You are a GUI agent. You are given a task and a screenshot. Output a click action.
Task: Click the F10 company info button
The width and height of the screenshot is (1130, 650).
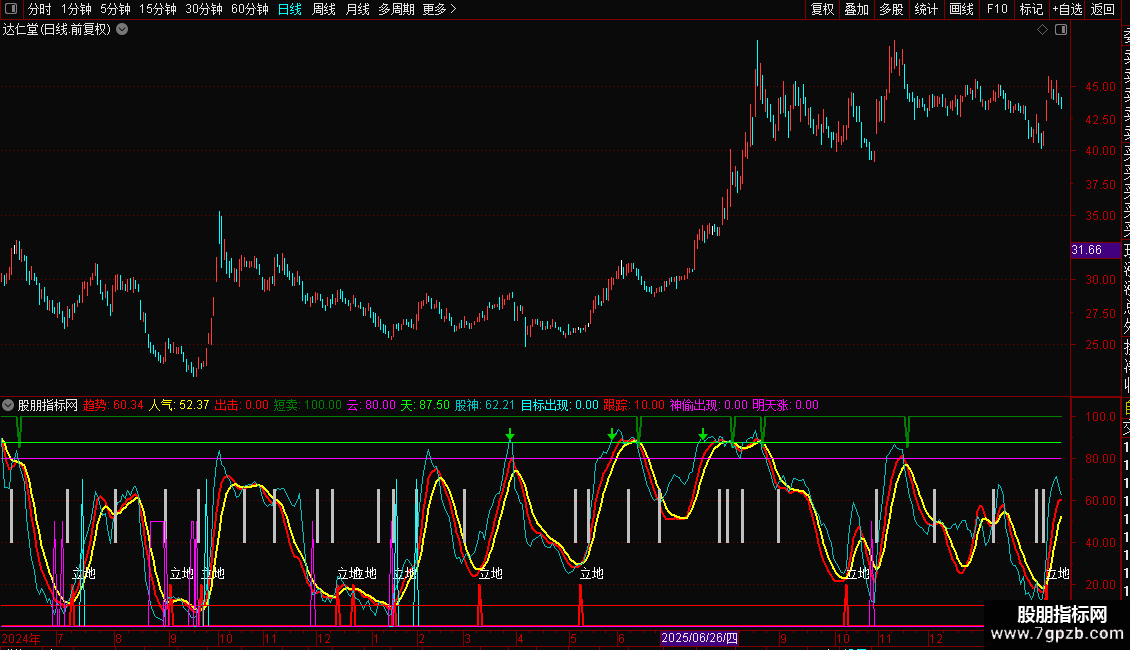coord(997,9)
